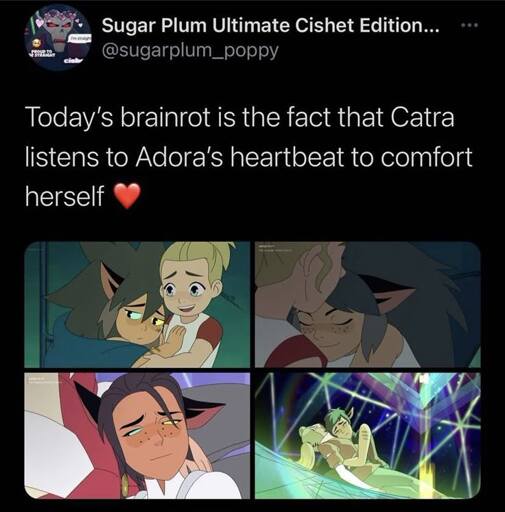This screenshot has height=512, width=505.
Task: Click the red heart emoji after 'herself'
Action: click(x=127, y=196)
